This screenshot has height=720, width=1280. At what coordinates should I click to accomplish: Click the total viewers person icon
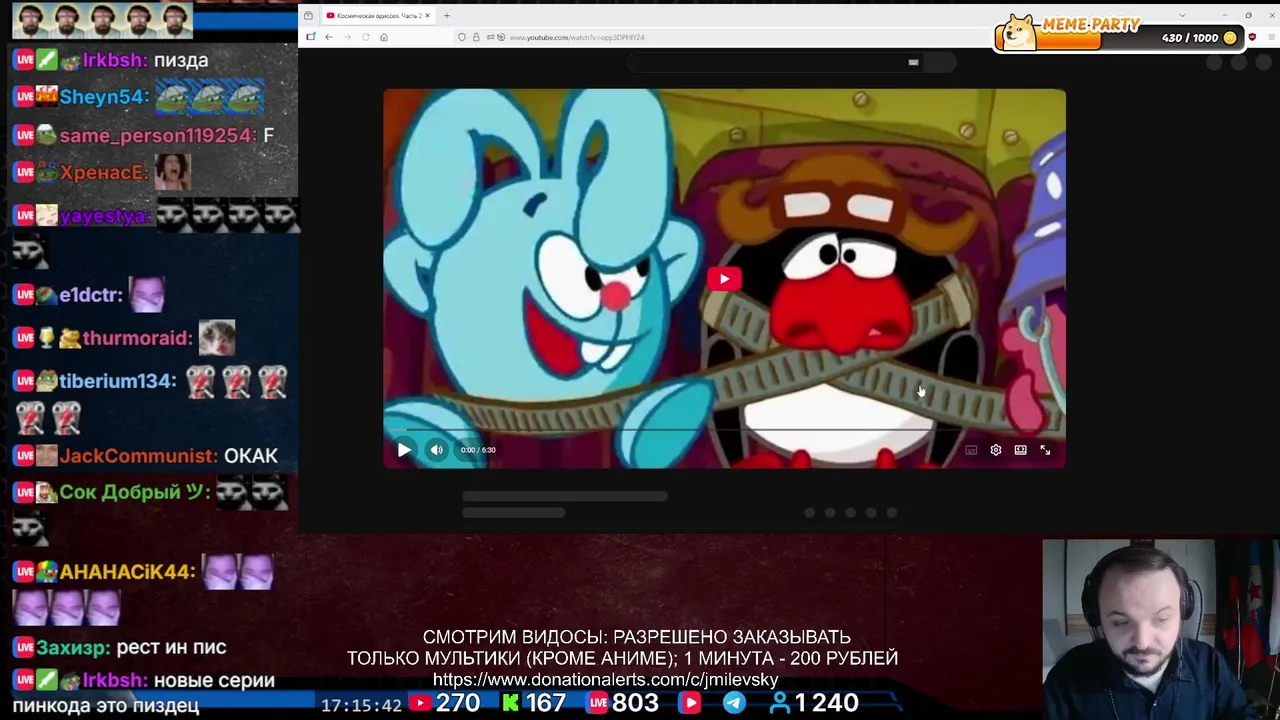click(780, 703)
